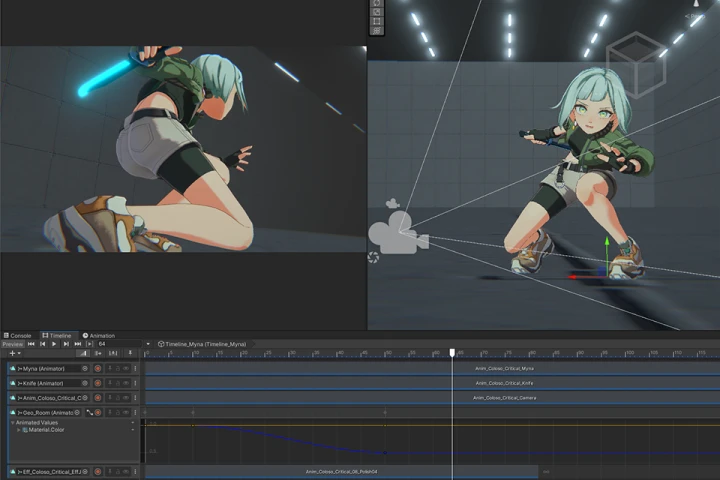Toggle eye visibility on Geo_Room track
Image resolution: width=720 pixels, height=480 pixels.
tap(126, 412)
